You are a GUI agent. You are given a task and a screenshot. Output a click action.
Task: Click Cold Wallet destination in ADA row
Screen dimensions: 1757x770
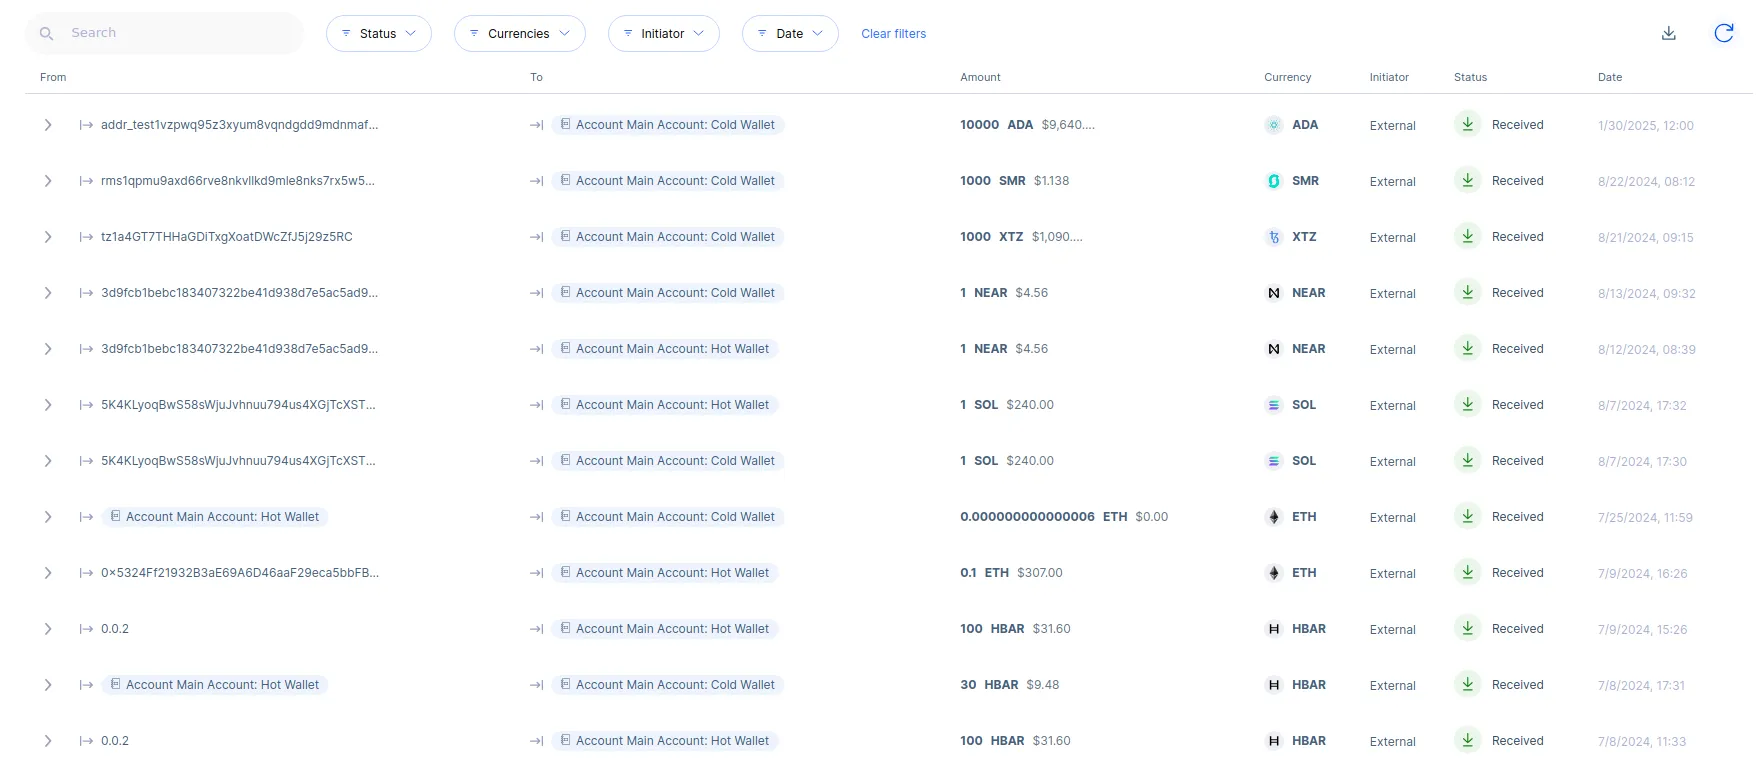pos(667,125)
